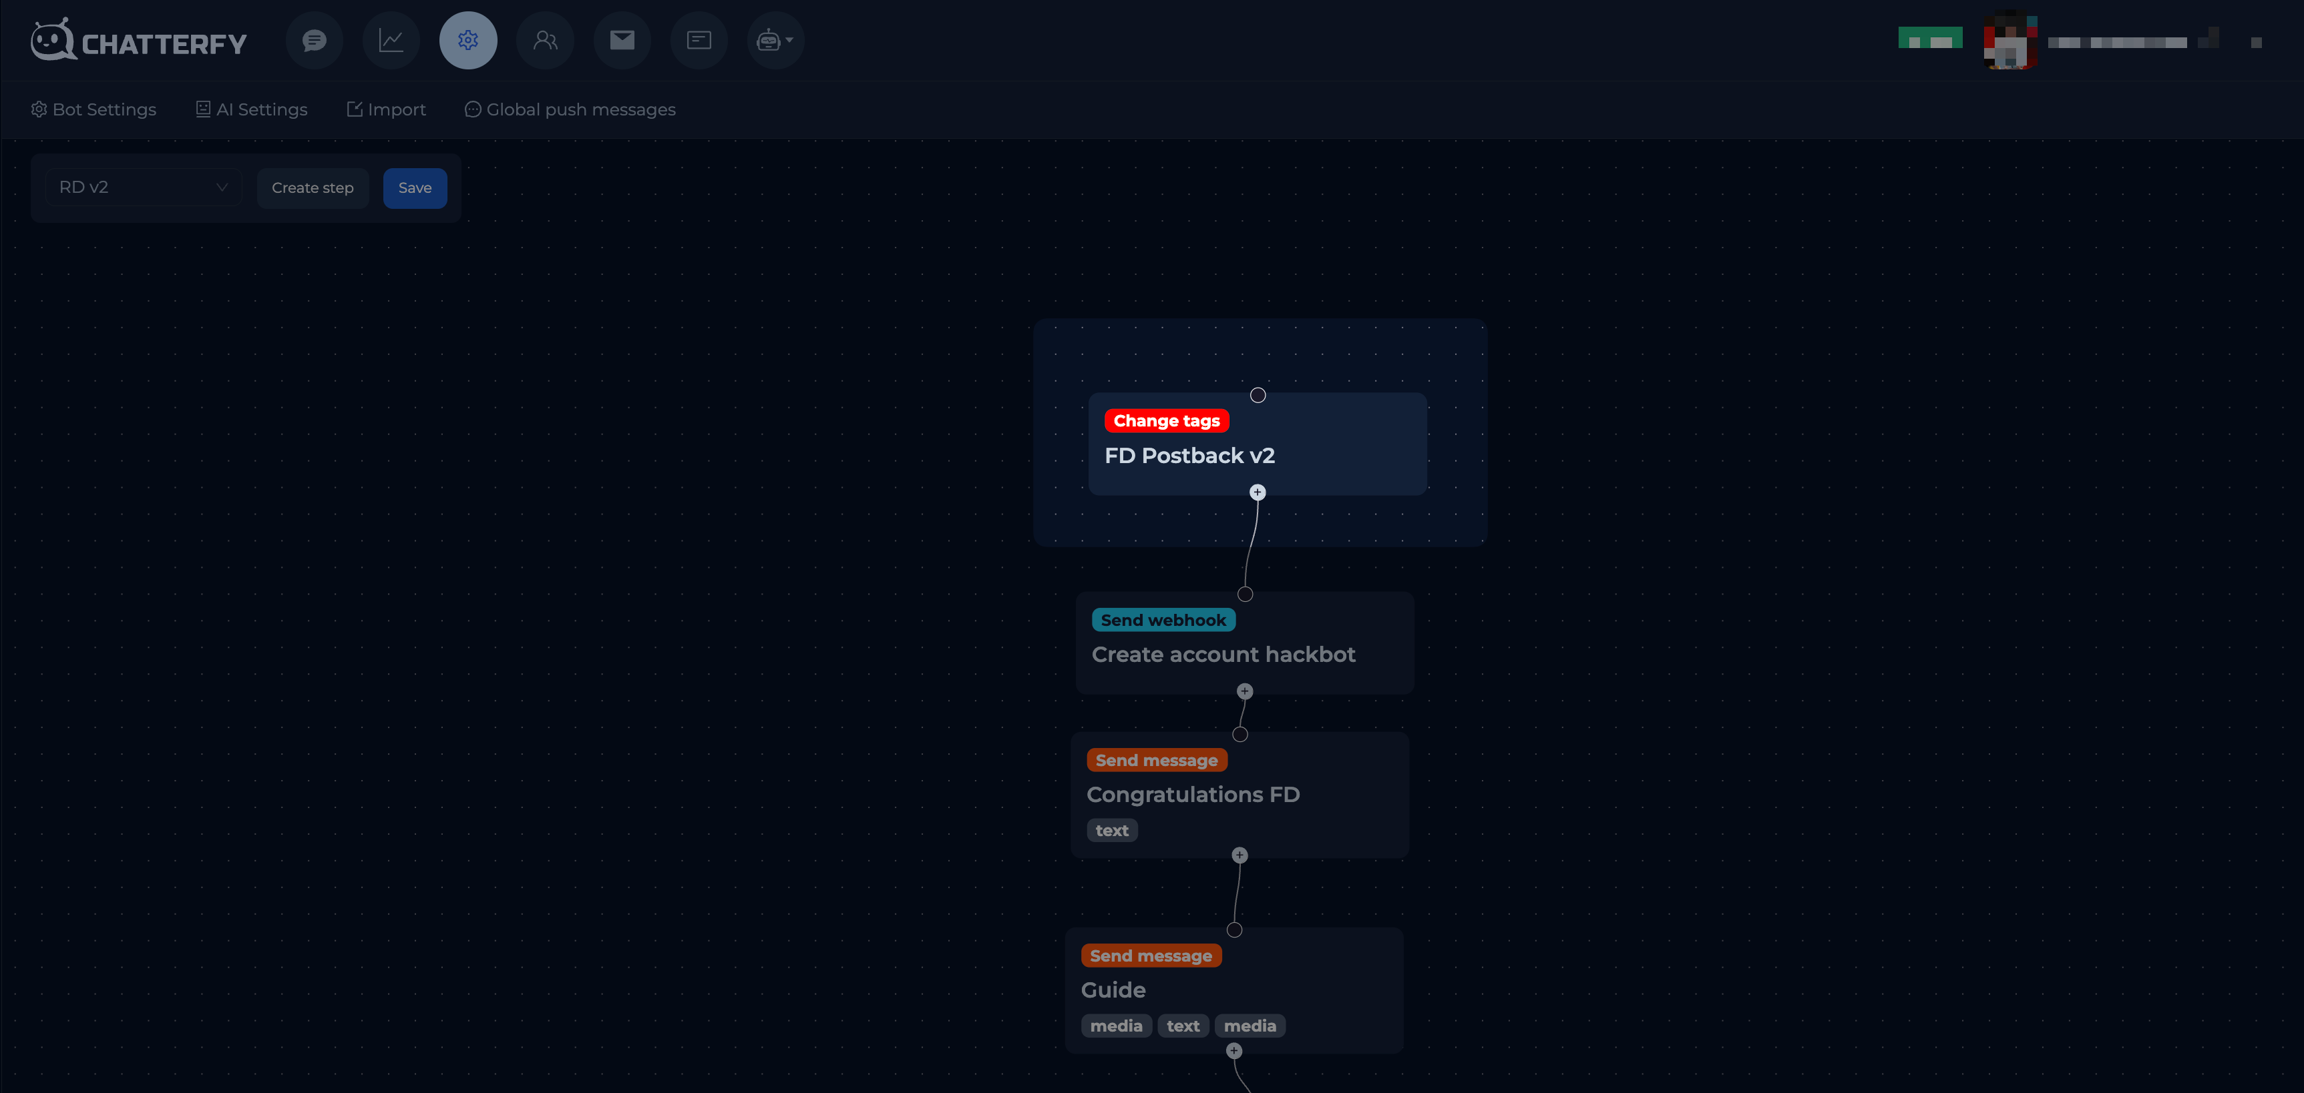Open the users icon in navigation
2304x1093 pixels.
(x=545, y=40)
